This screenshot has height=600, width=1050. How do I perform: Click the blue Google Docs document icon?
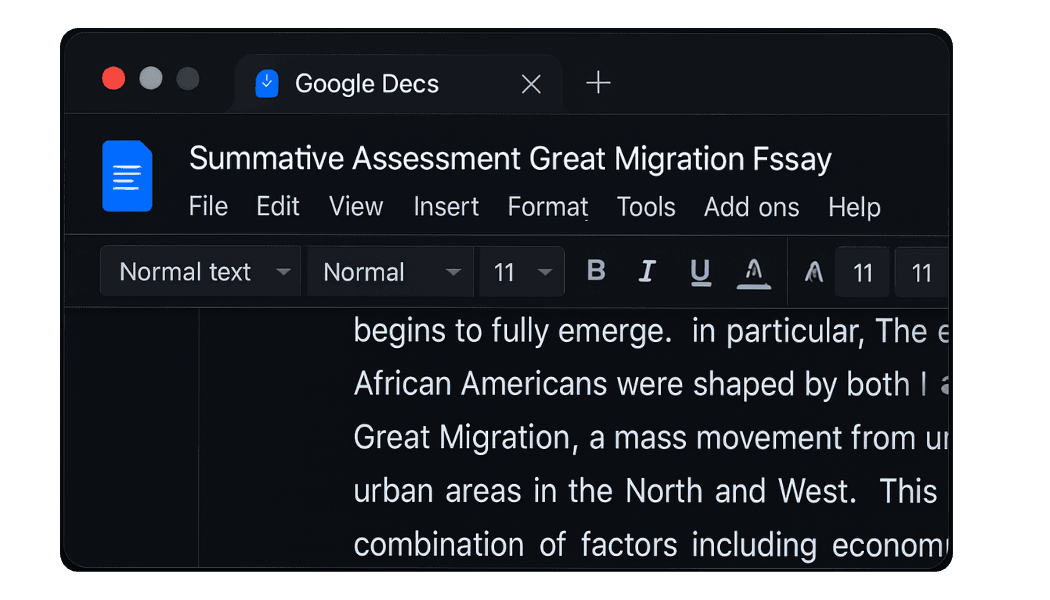click(127, 176)
